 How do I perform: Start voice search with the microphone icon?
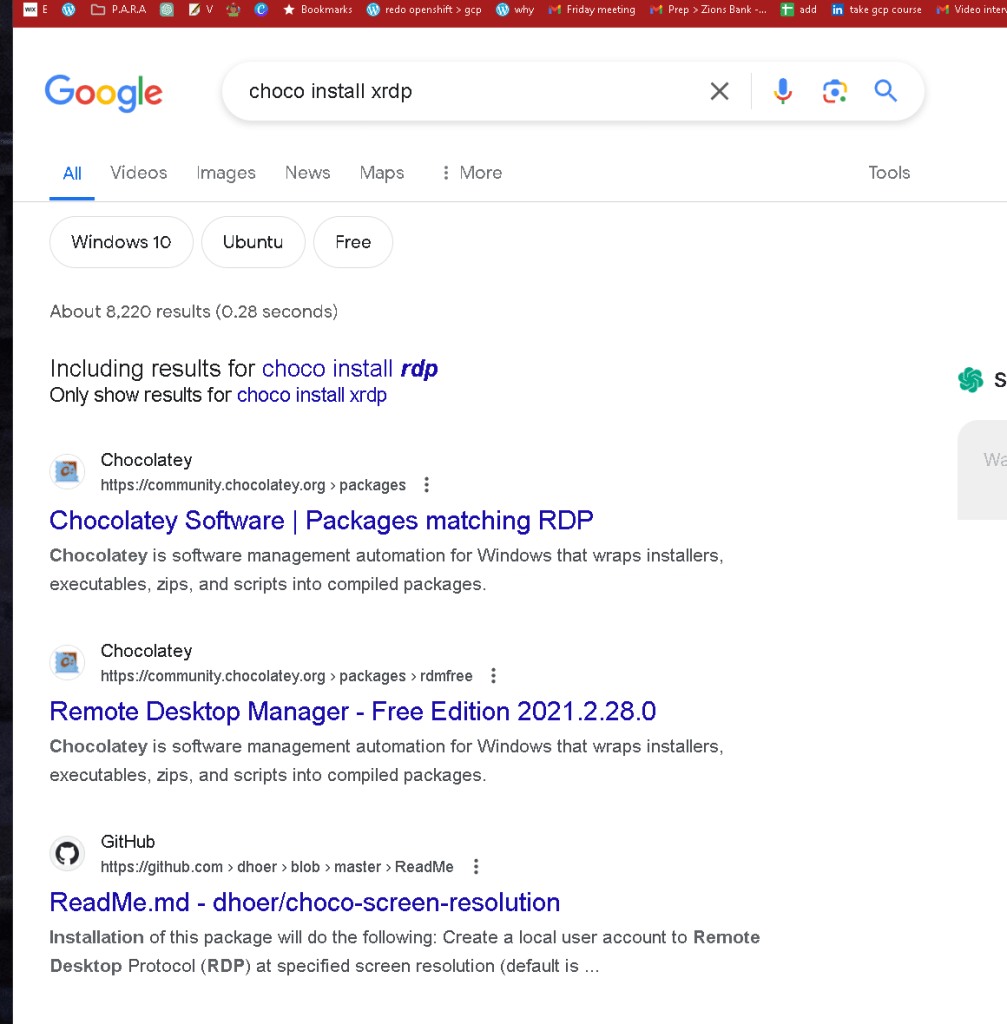(782, 91)
